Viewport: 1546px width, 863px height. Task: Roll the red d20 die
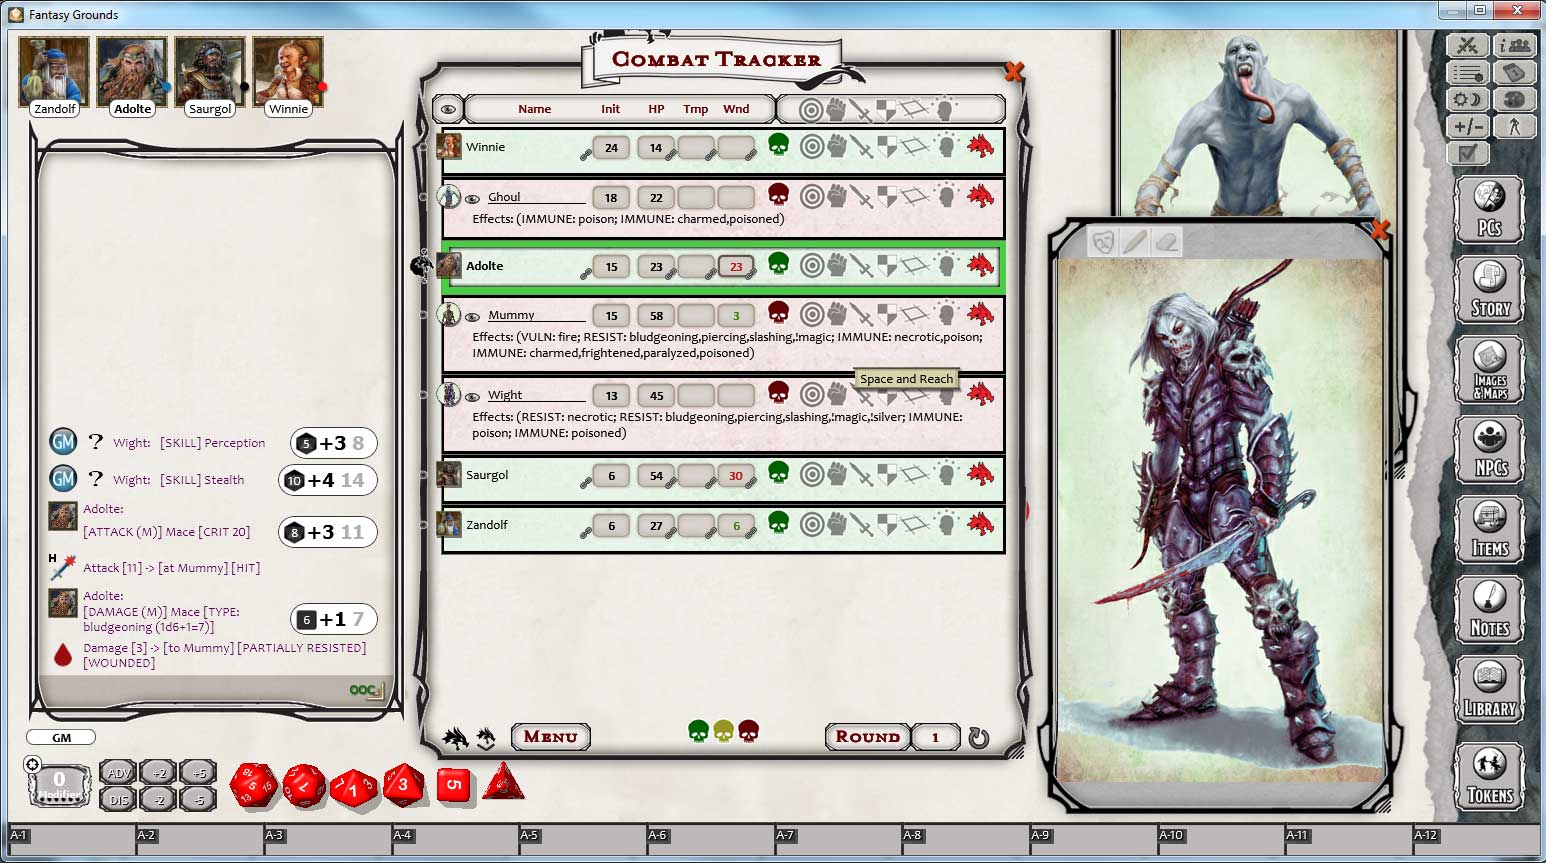254,785
